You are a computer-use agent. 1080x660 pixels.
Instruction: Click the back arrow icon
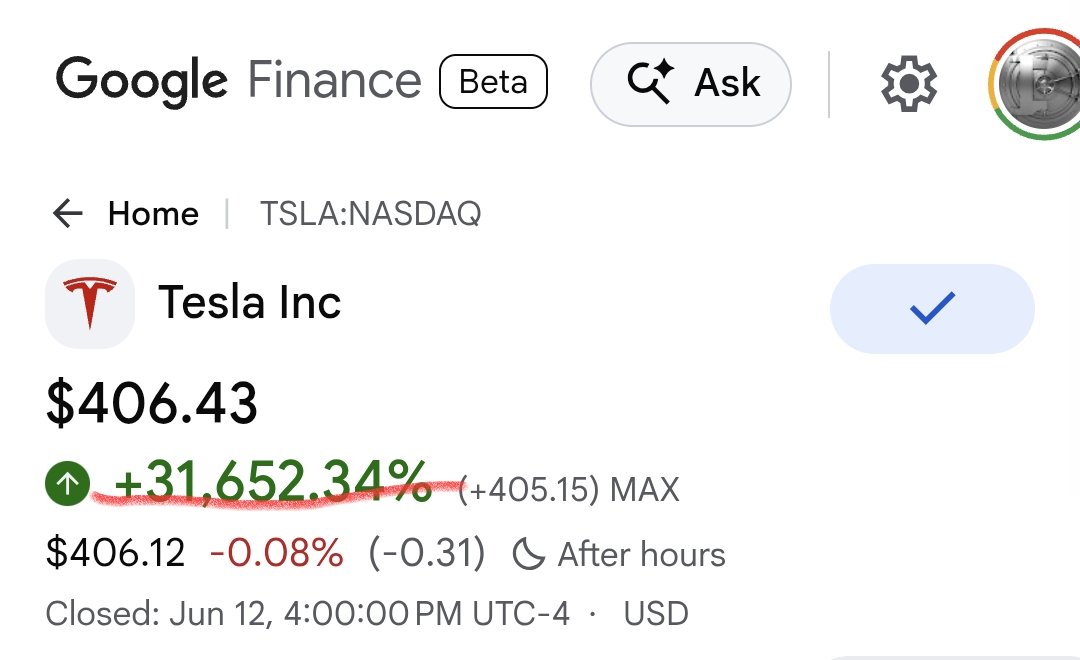tap(68, 213)
